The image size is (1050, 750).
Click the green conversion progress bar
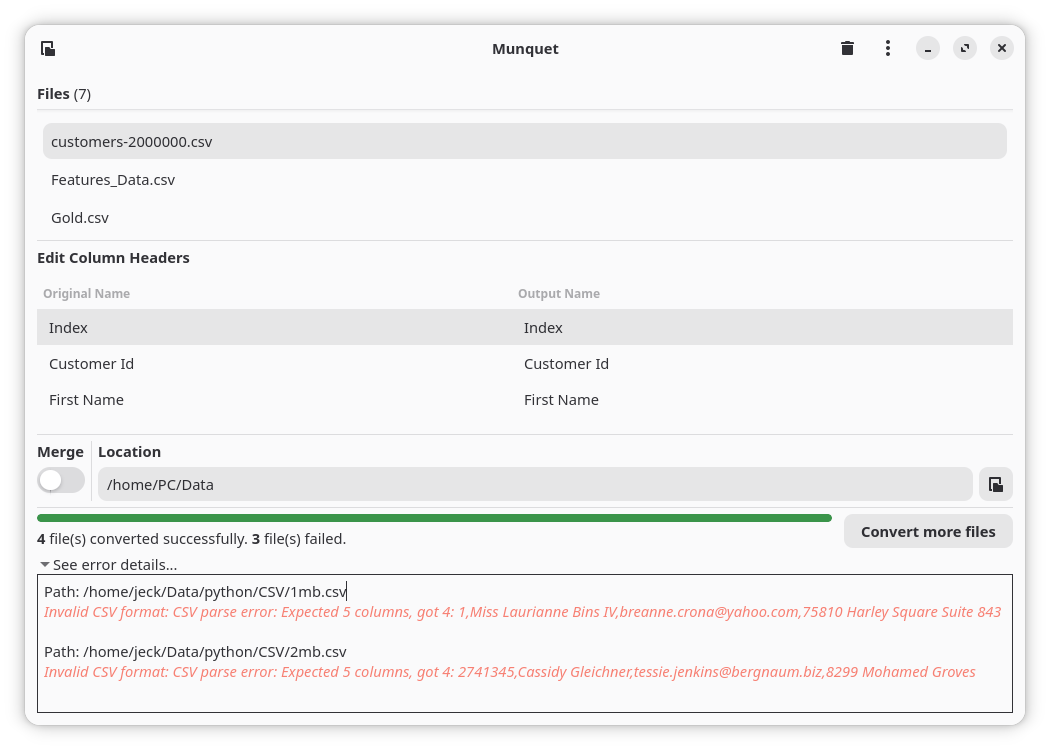coord(434,518)
